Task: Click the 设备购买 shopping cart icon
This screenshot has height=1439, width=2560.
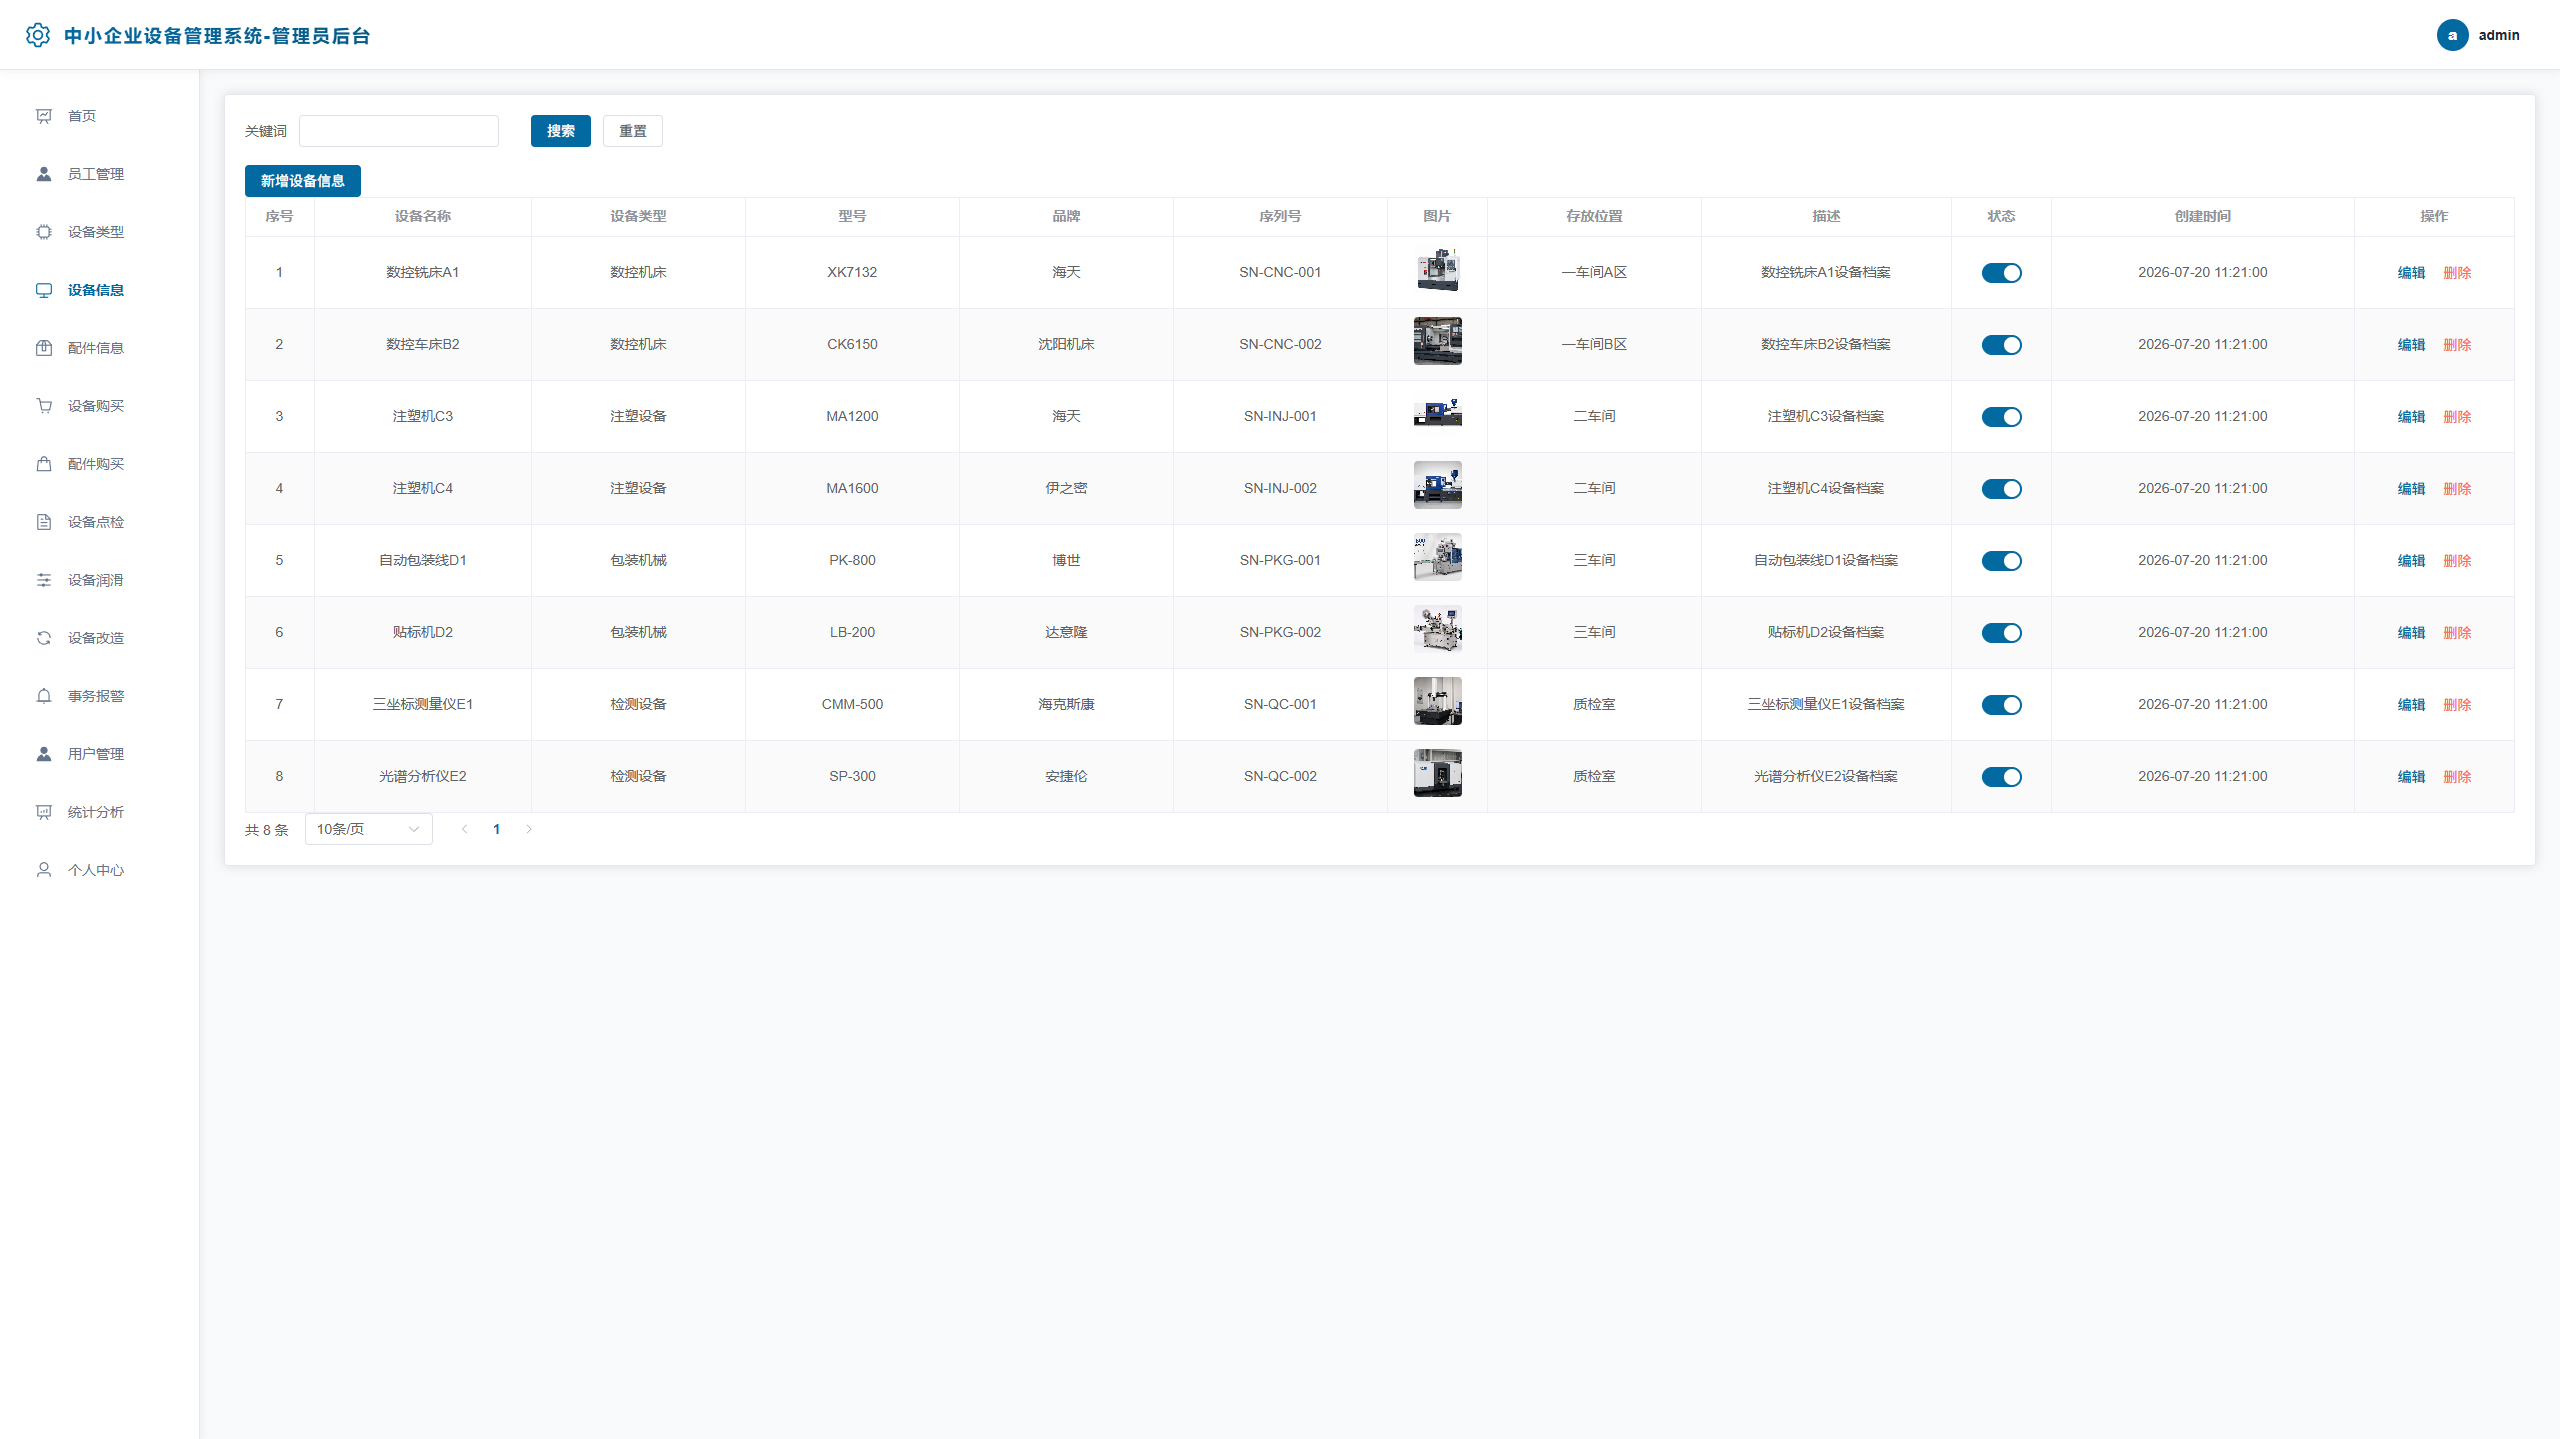Action: point(44,406)
